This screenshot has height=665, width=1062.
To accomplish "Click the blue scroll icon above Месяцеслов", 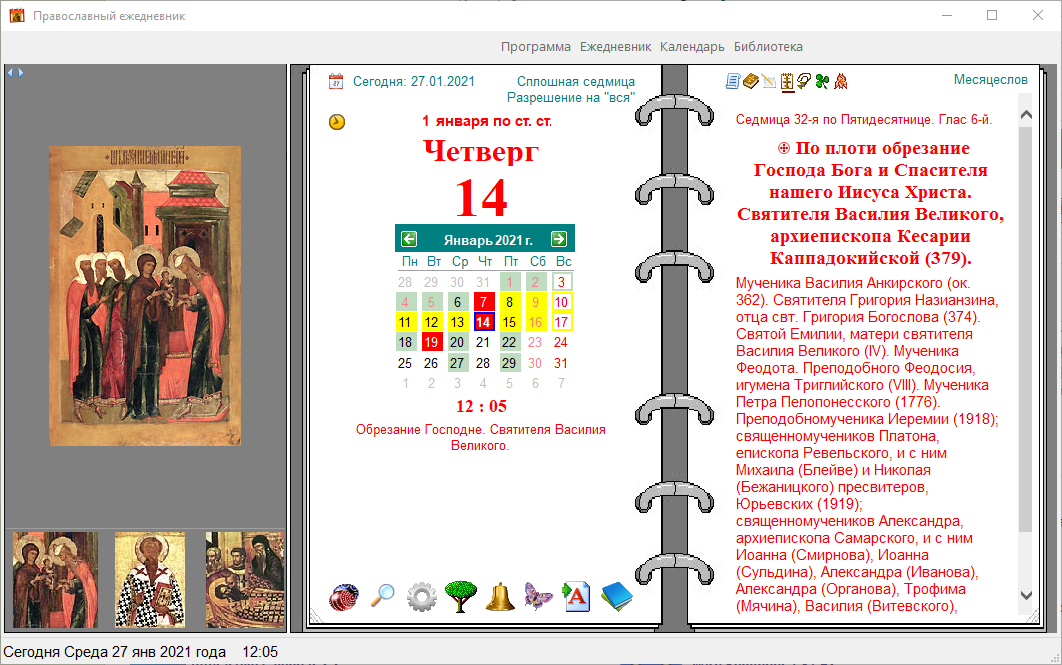I will [x=733, y=81].
